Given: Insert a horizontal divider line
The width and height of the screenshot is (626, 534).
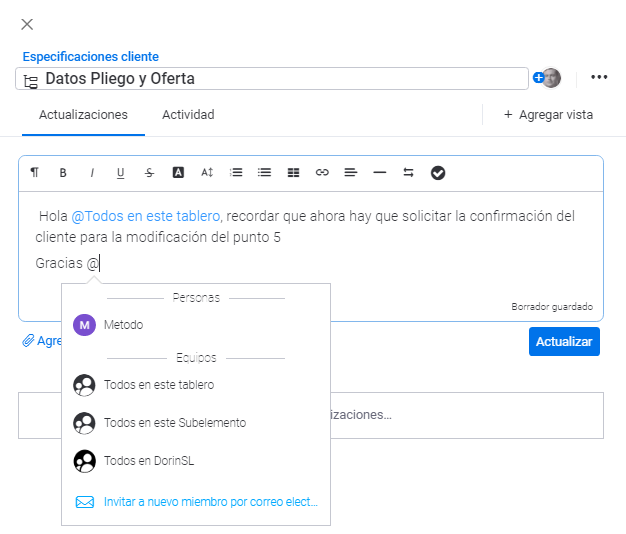Looking at the screenshot, I should coord(379,173).
